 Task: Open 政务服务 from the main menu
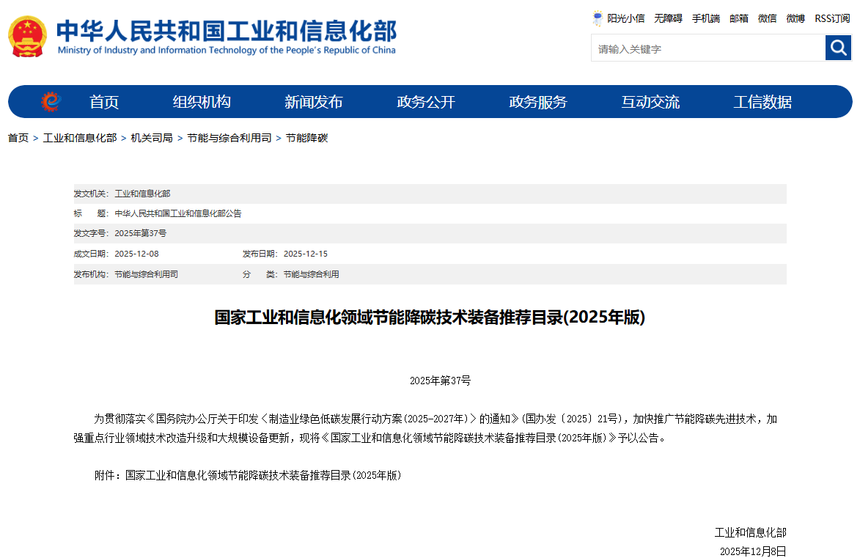coord(538,102)
